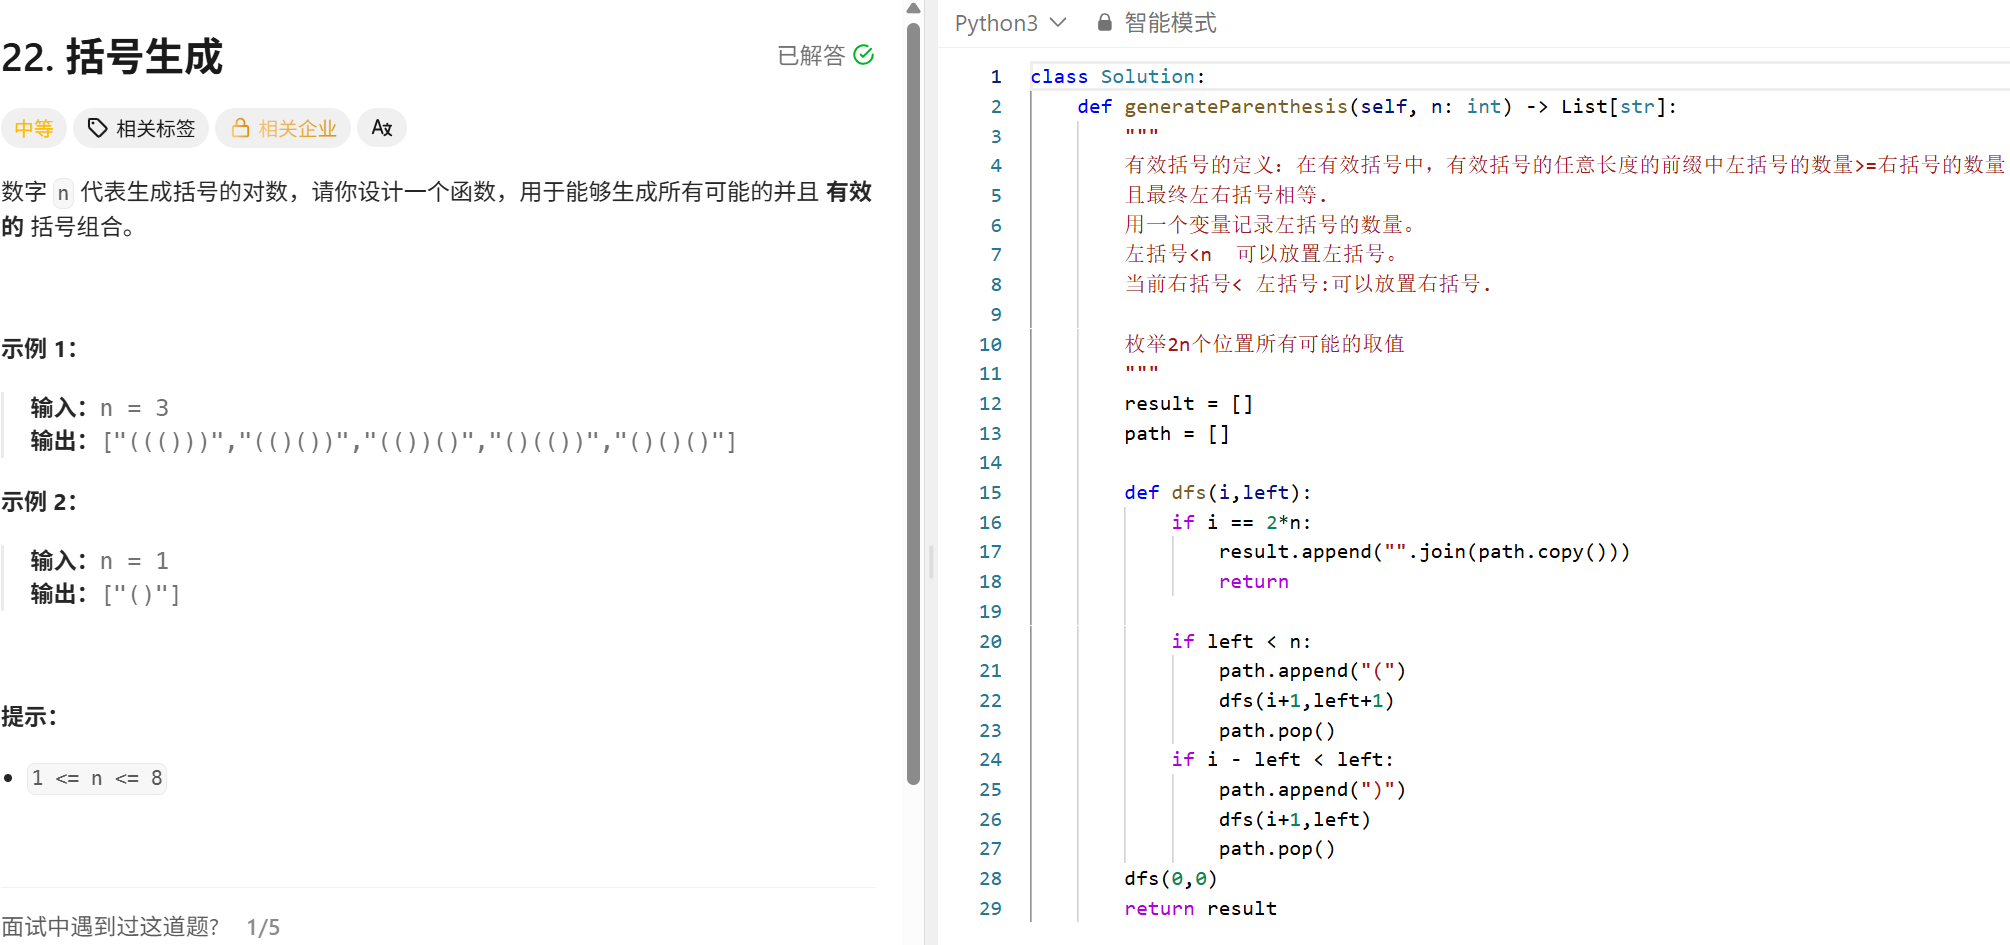Click the 'def generateParenthesis' code line
2010x945 pixels.
click(x=1377, y=107)
